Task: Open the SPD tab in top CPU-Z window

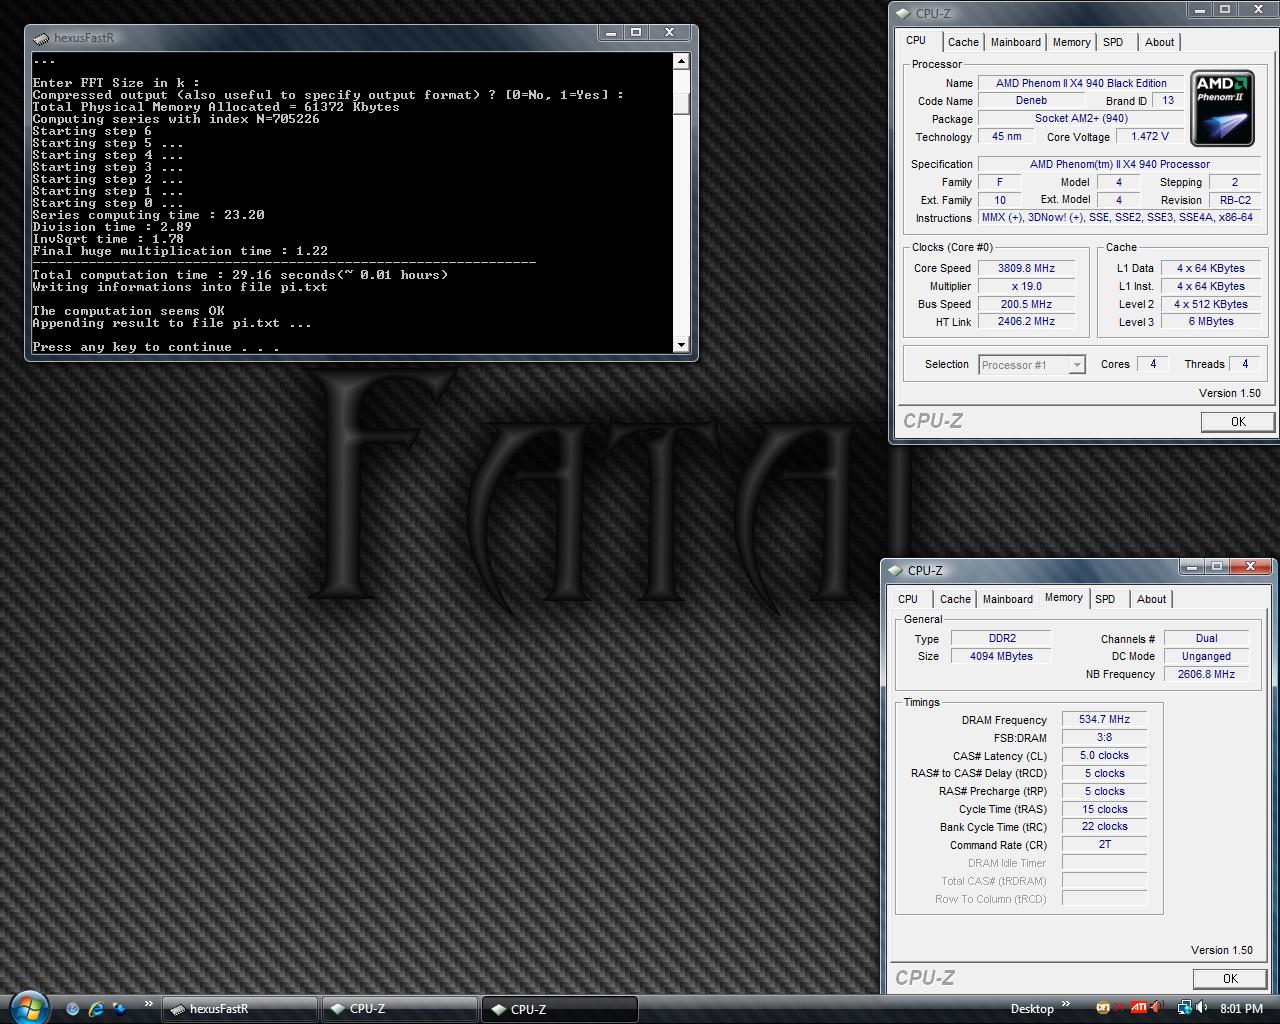Action: 1113,42
